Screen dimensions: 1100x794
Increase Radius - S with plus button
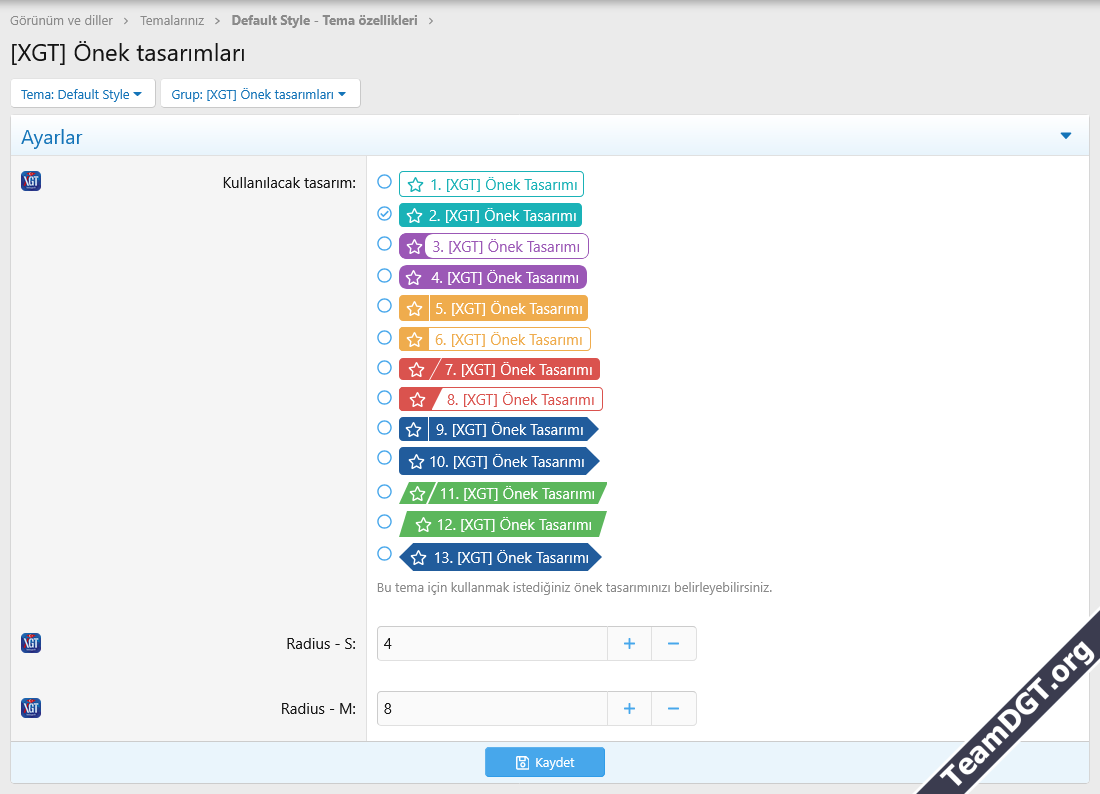(x=629, y=644)
